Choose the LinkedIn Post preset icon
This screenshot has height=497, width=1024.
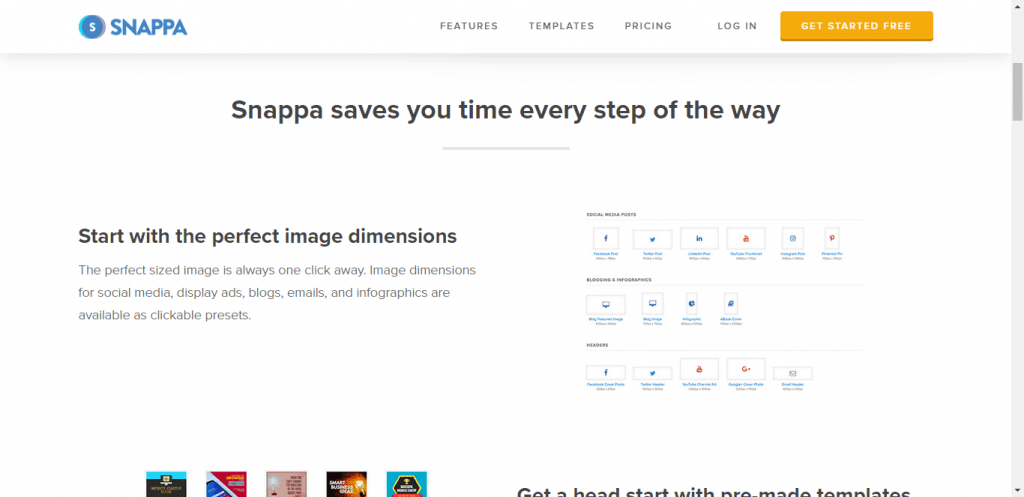click(699, 238)
